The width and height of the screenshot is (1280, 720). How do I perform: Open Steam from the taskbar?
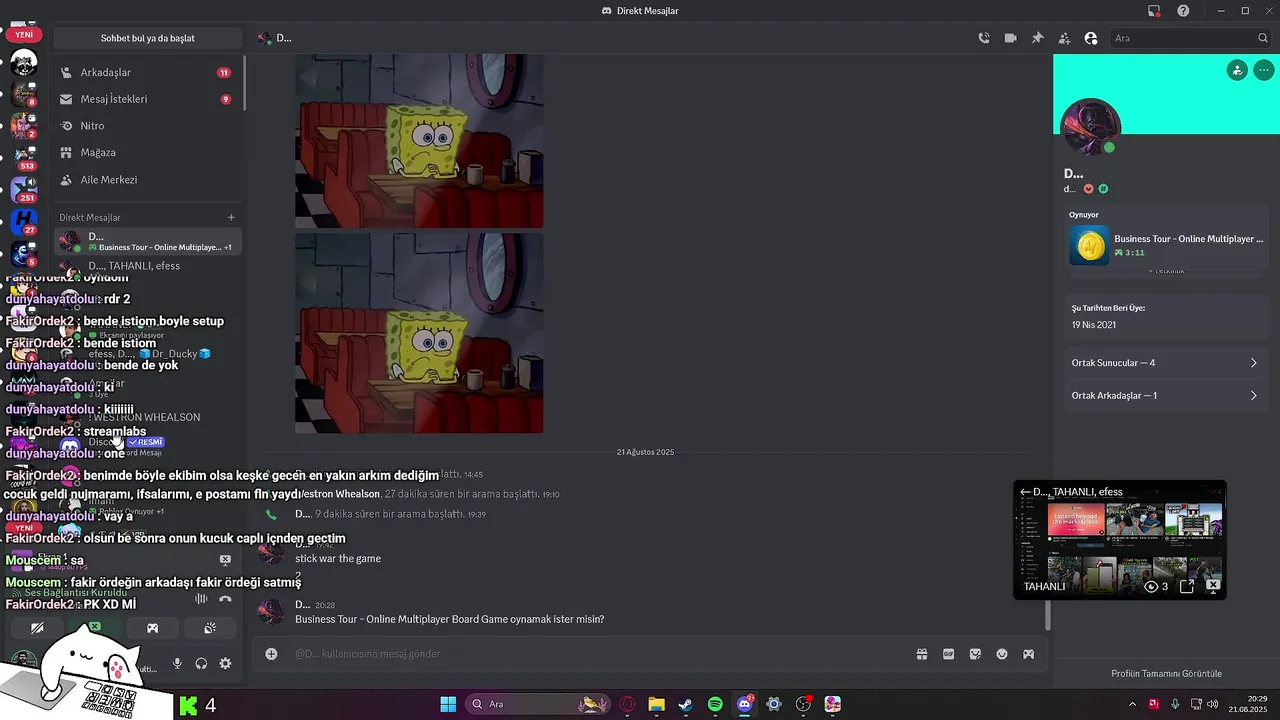pyautogui.click(x=685, y=704)
